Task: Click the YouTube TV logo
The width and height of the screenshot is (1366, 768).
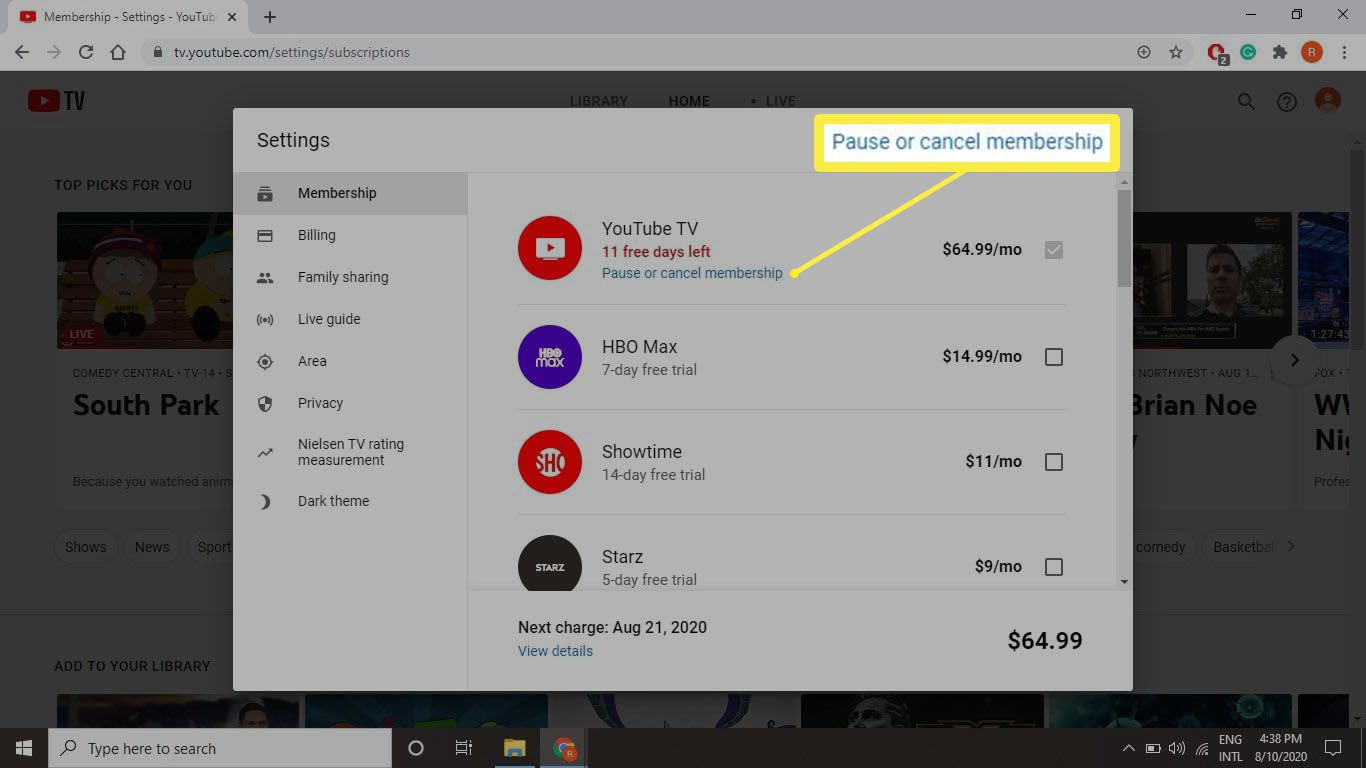Action: (x=56, y=101)
